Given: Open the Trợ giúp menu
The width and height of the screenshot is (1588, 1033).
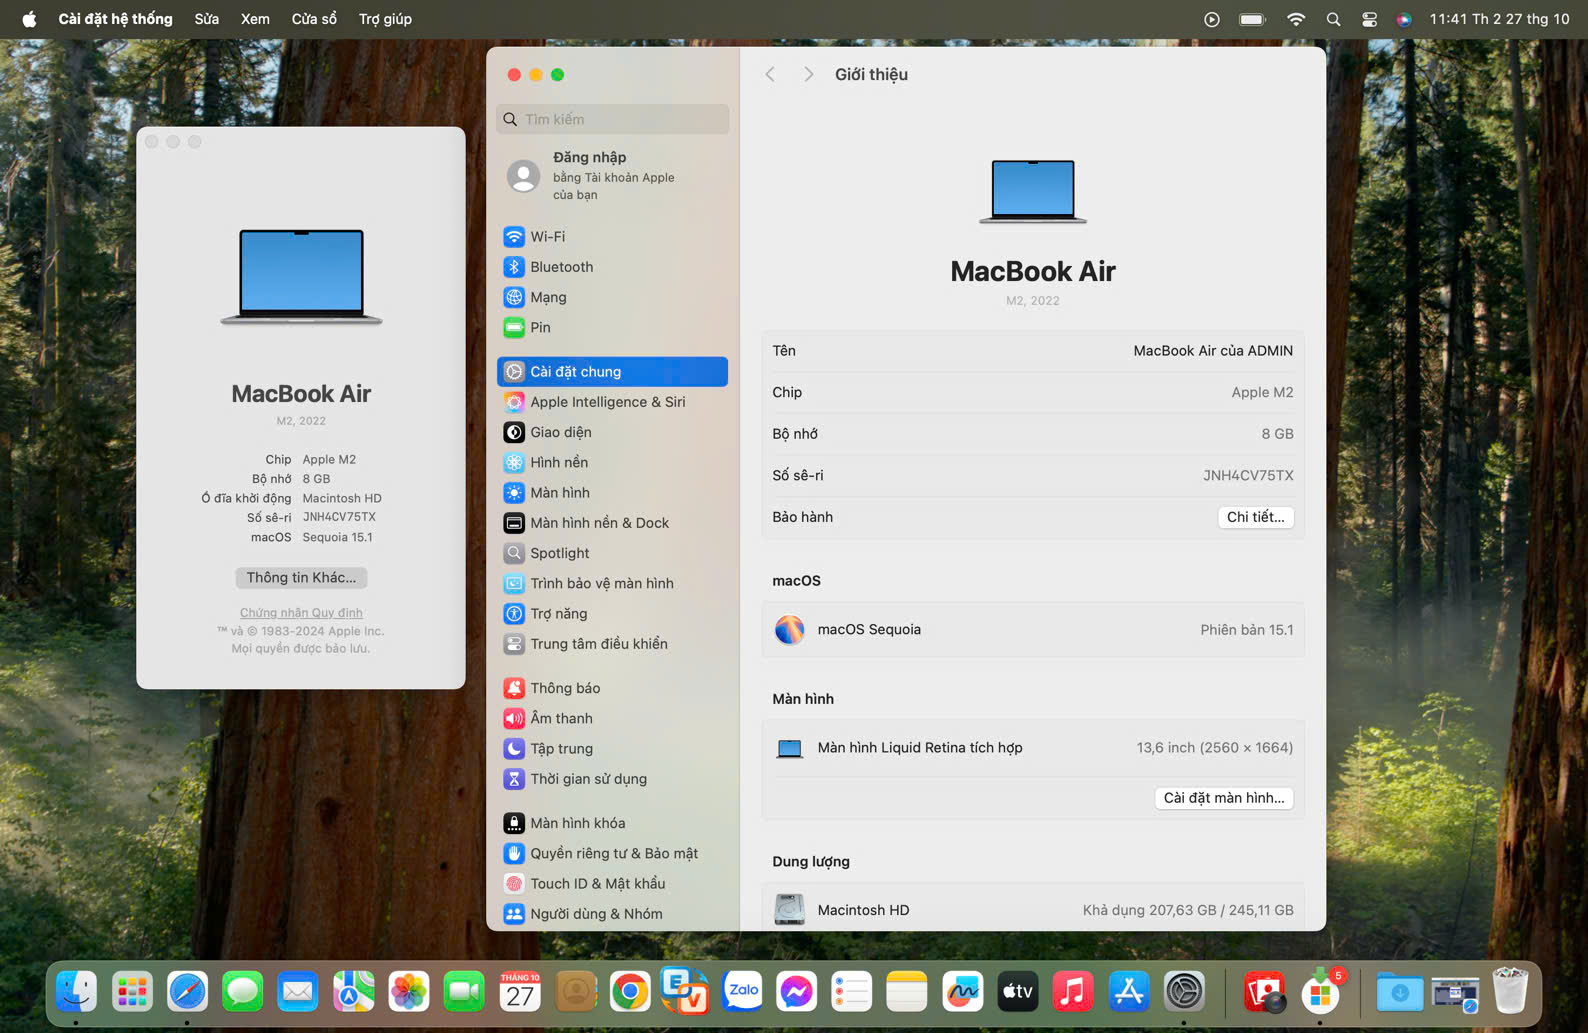Looking at the screenshot, I should (385, 19).
